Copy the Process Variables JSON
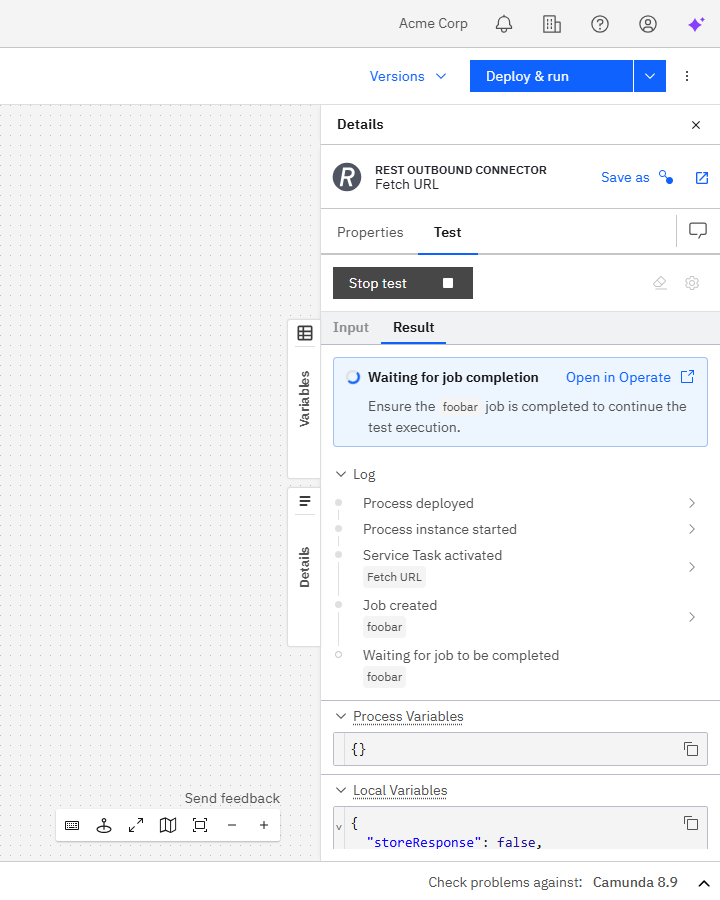720x900 pixels. pyautogui.click(x=691, y=748)
